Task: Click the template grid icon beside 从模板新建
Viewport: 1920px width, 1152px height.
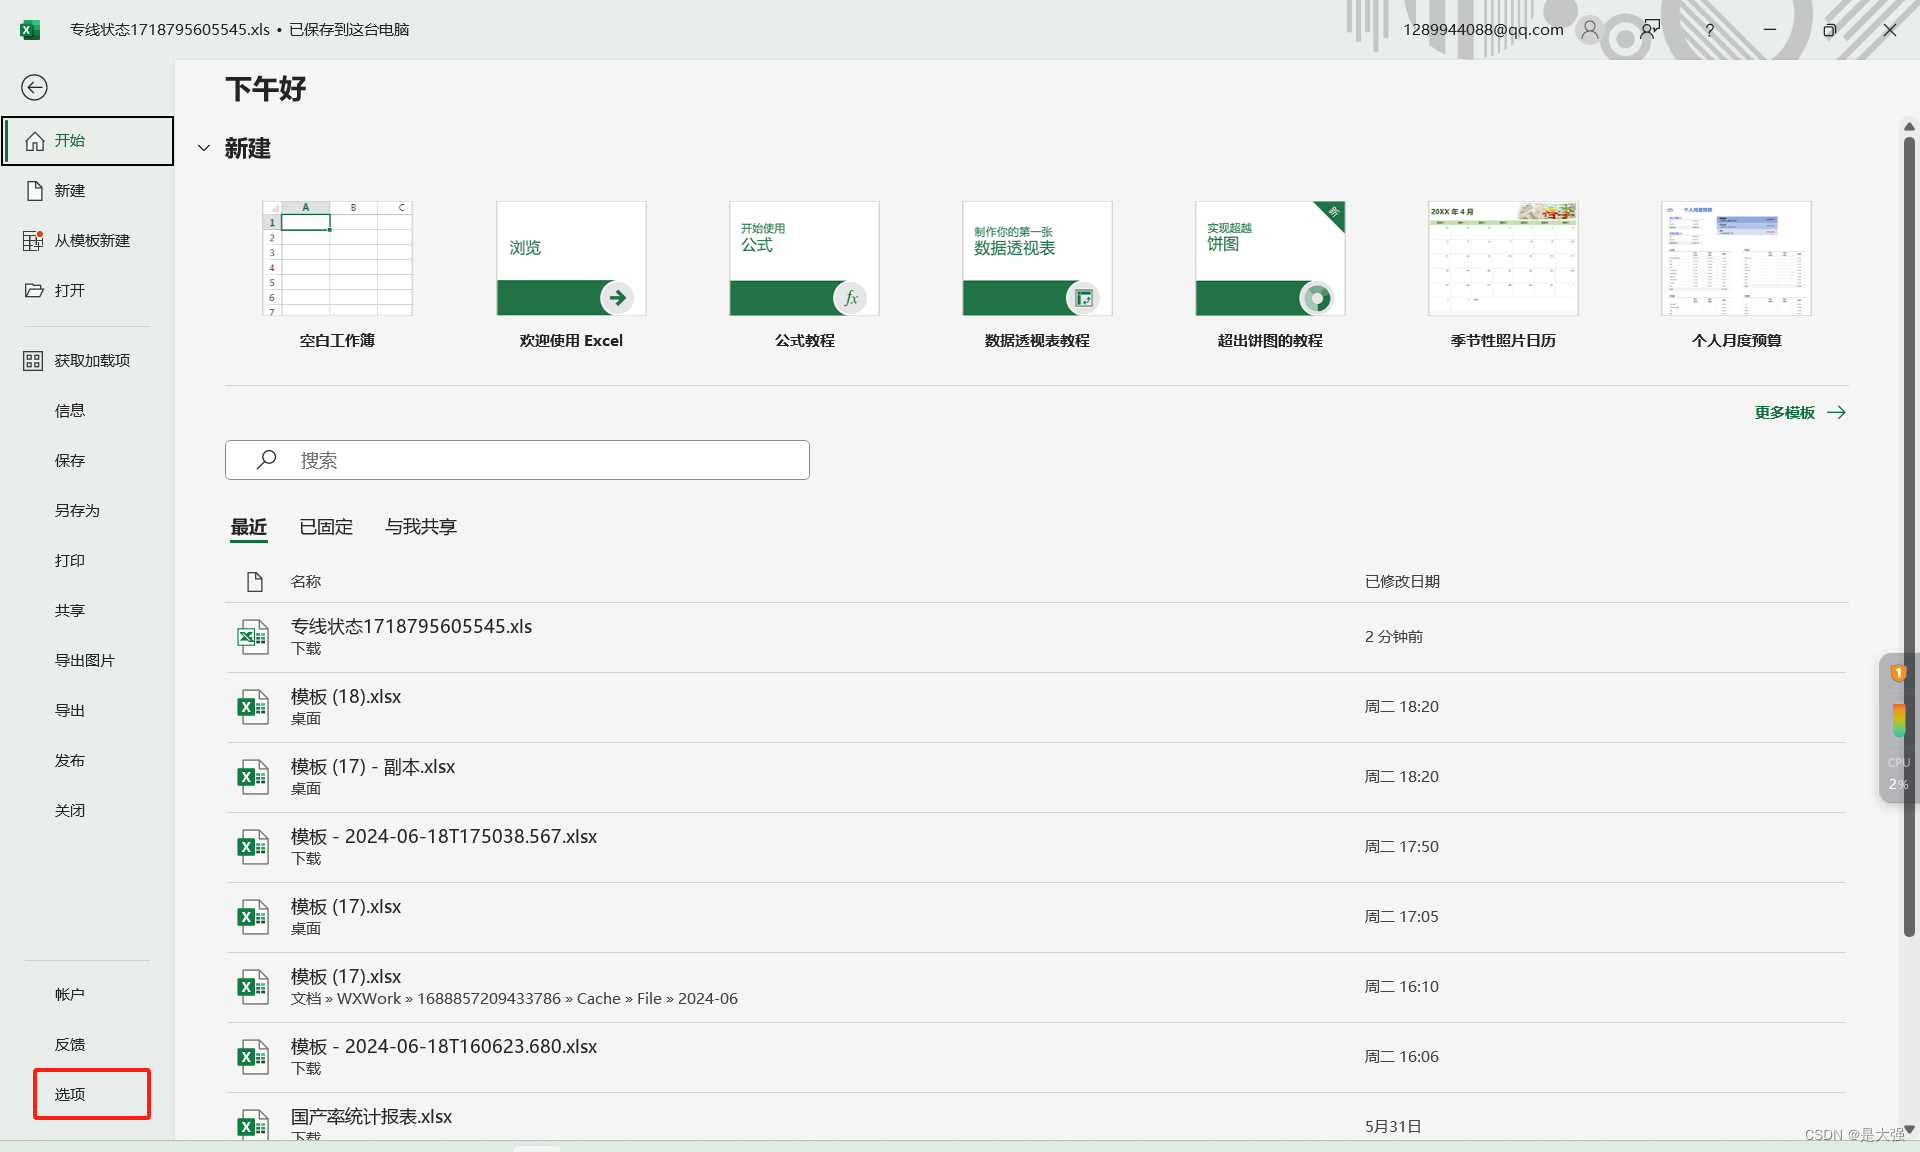Action: tap(33, 241)
